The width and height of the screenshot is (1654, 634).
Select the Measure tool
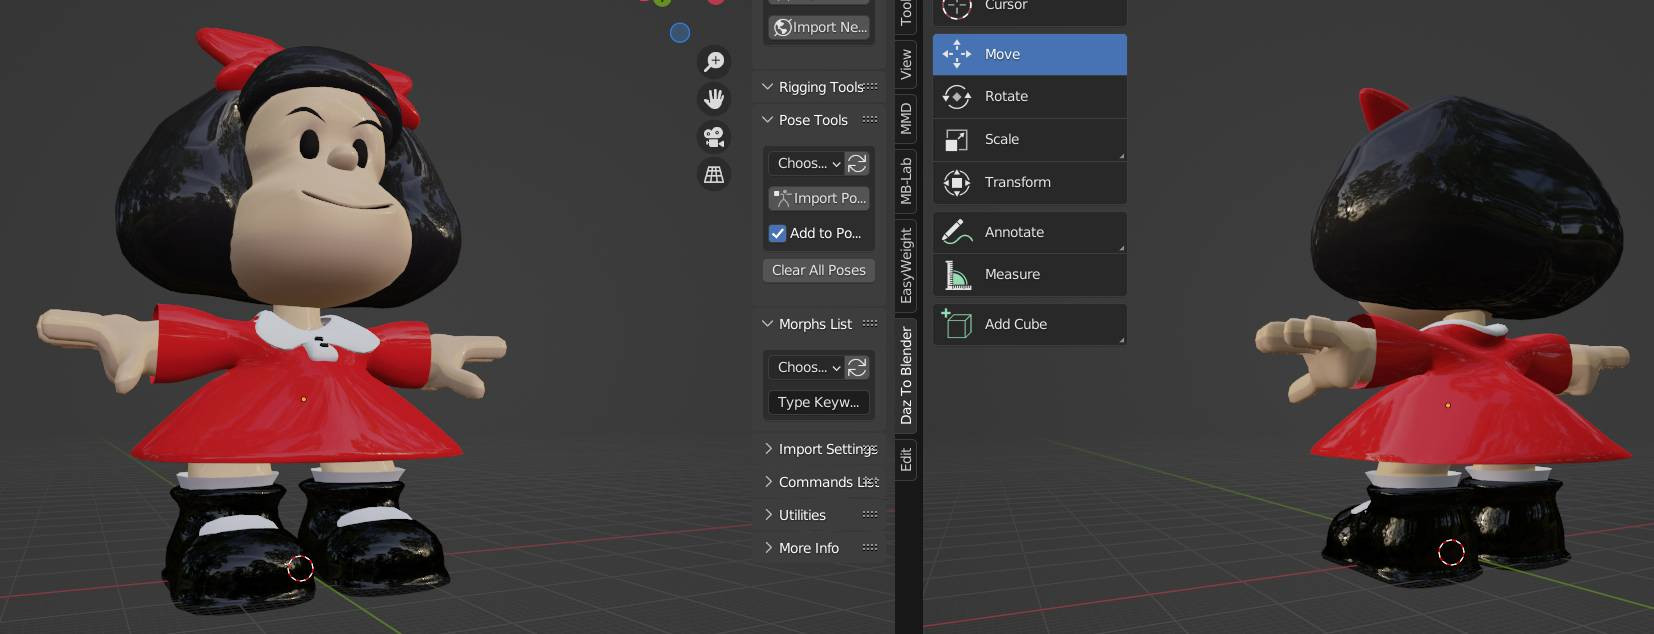(x=1029, y=274)
